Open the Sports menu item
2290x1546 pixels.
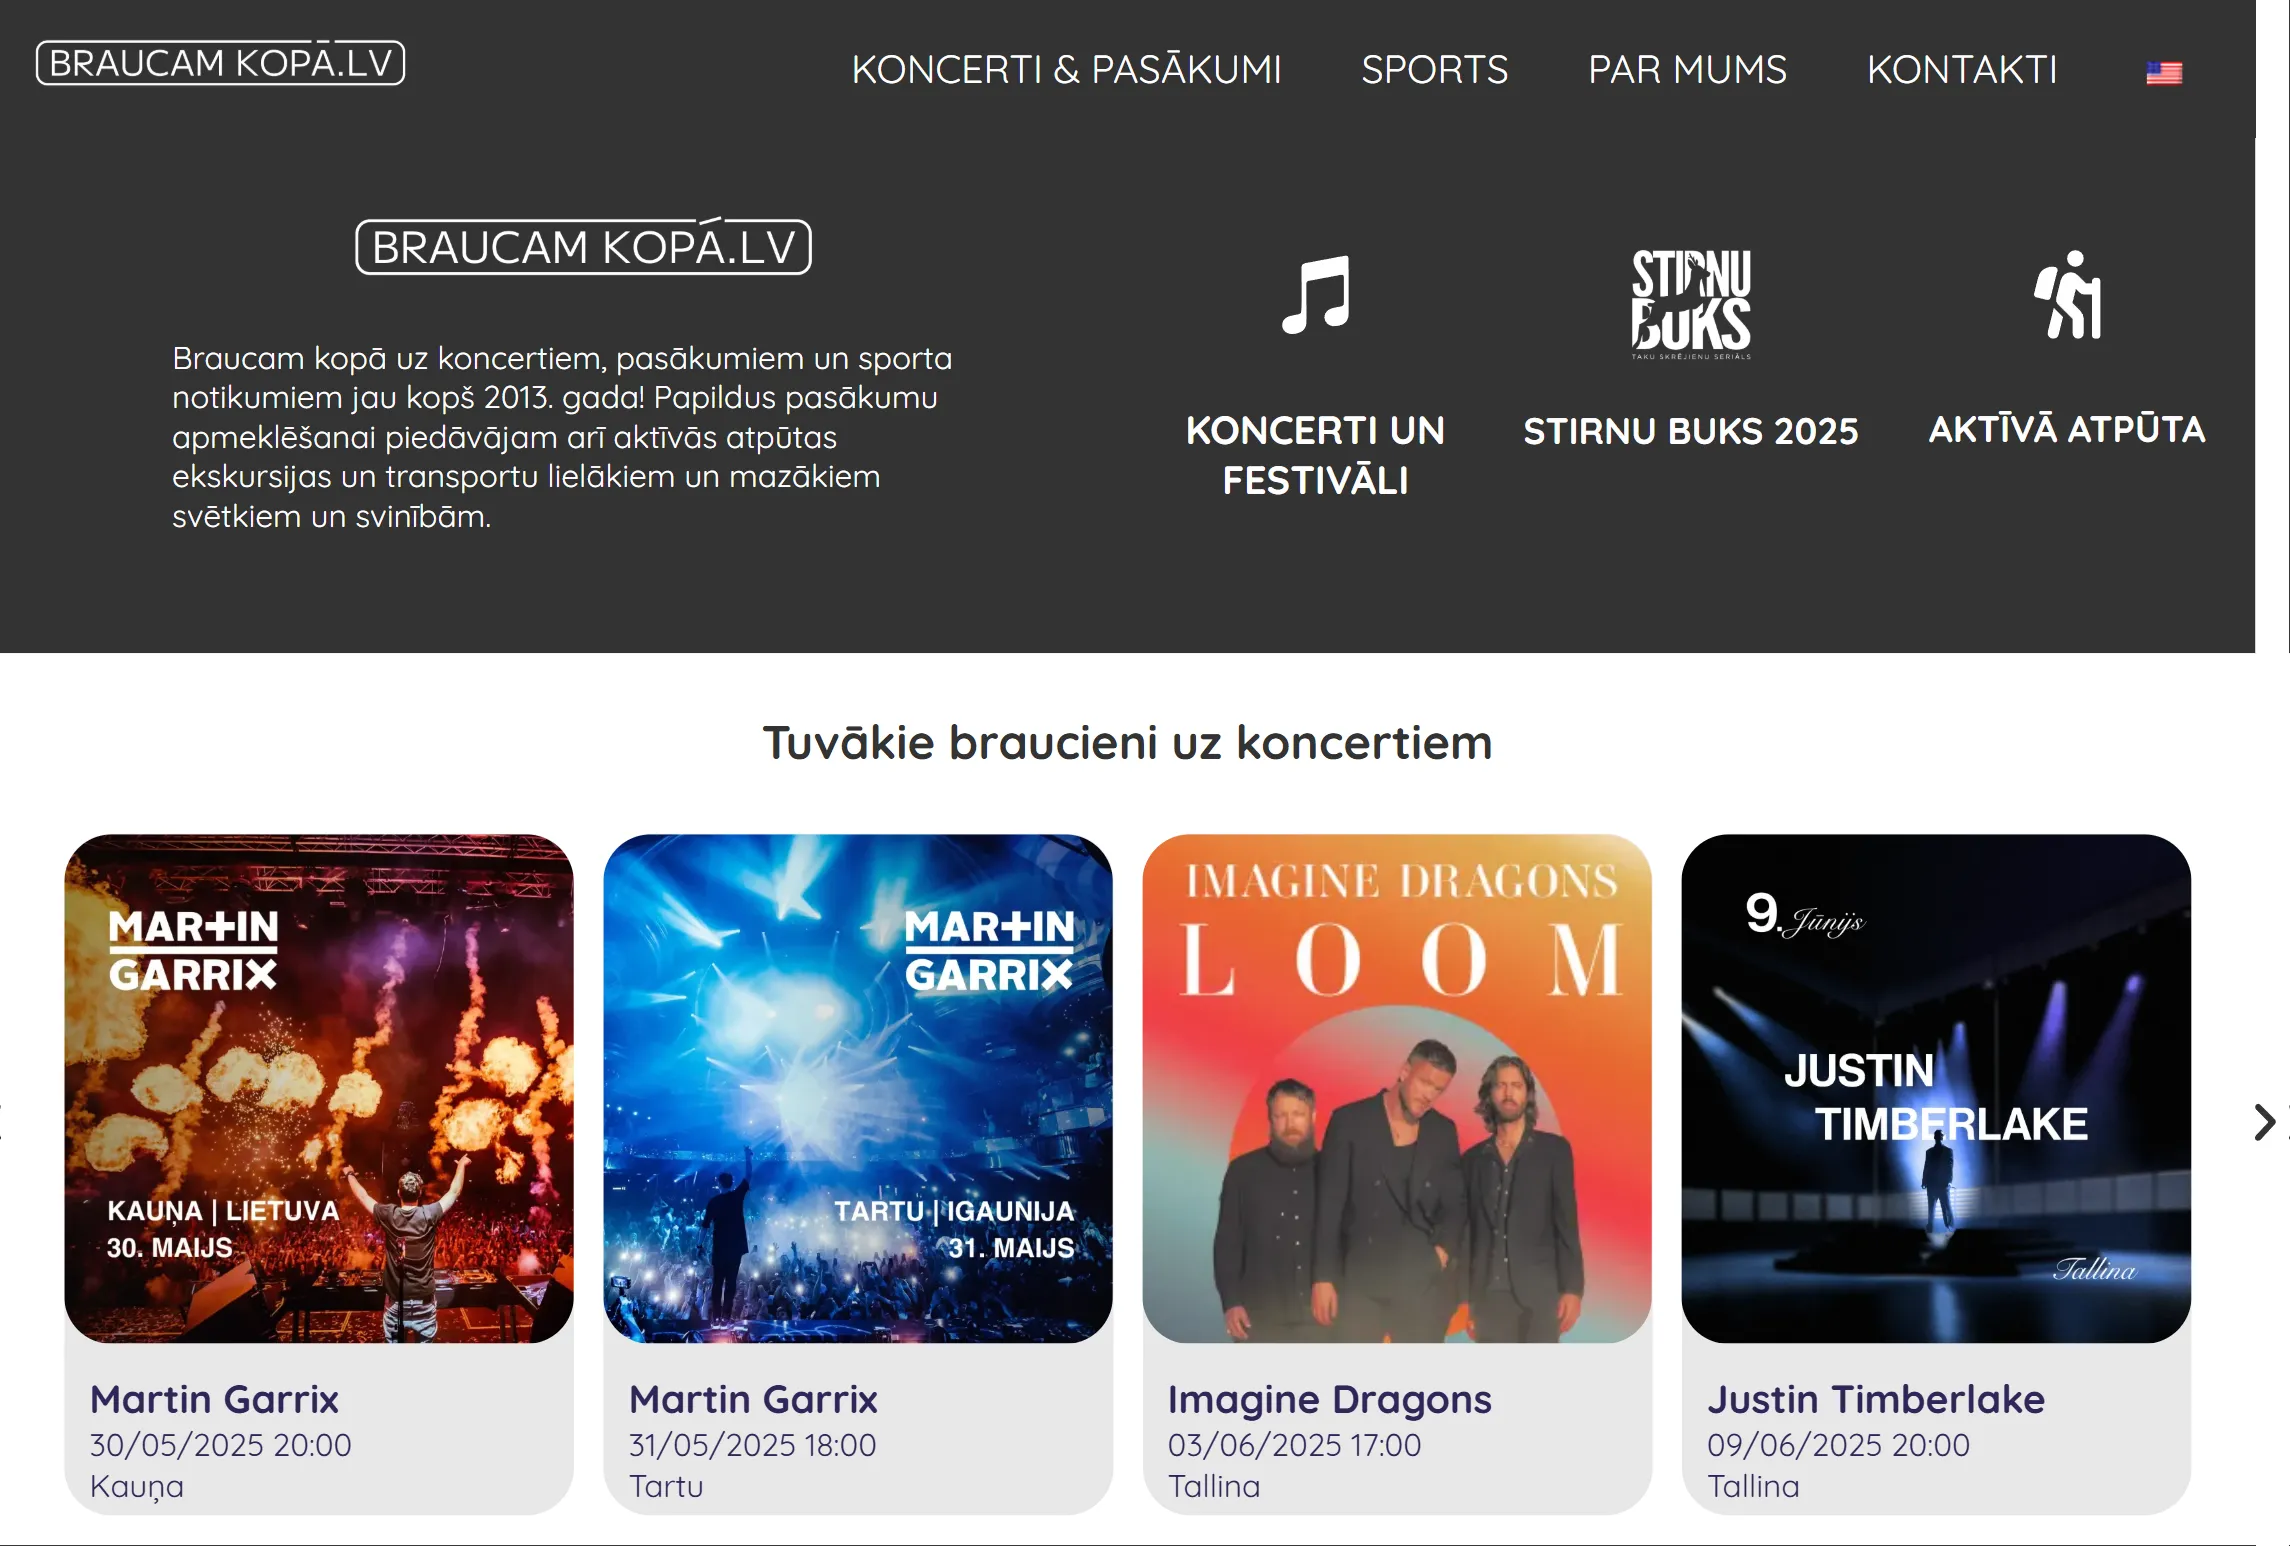pos(1434,70)
